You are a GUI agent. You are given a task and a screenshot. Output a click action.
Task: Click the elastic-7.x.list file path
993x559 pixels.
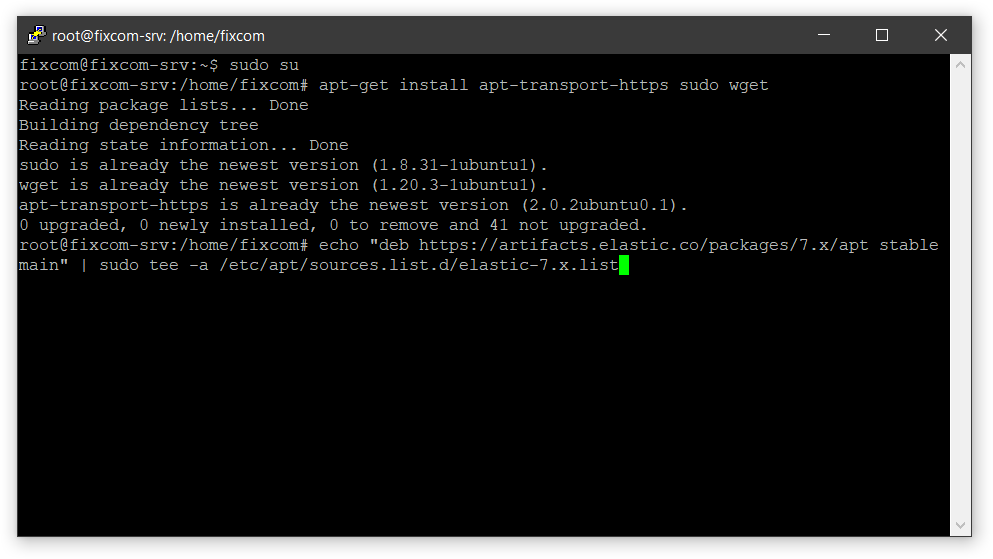pyautogui.click(x=419, y=265)
